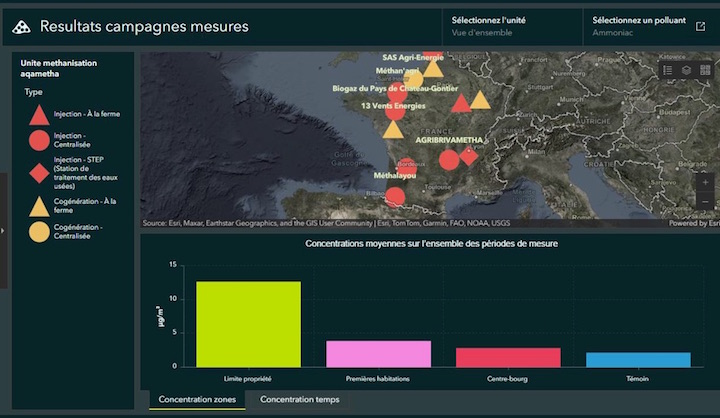Viewport: 720px width, 418px height.
Task: Open the map legend list icon
Action: (668, 70)
